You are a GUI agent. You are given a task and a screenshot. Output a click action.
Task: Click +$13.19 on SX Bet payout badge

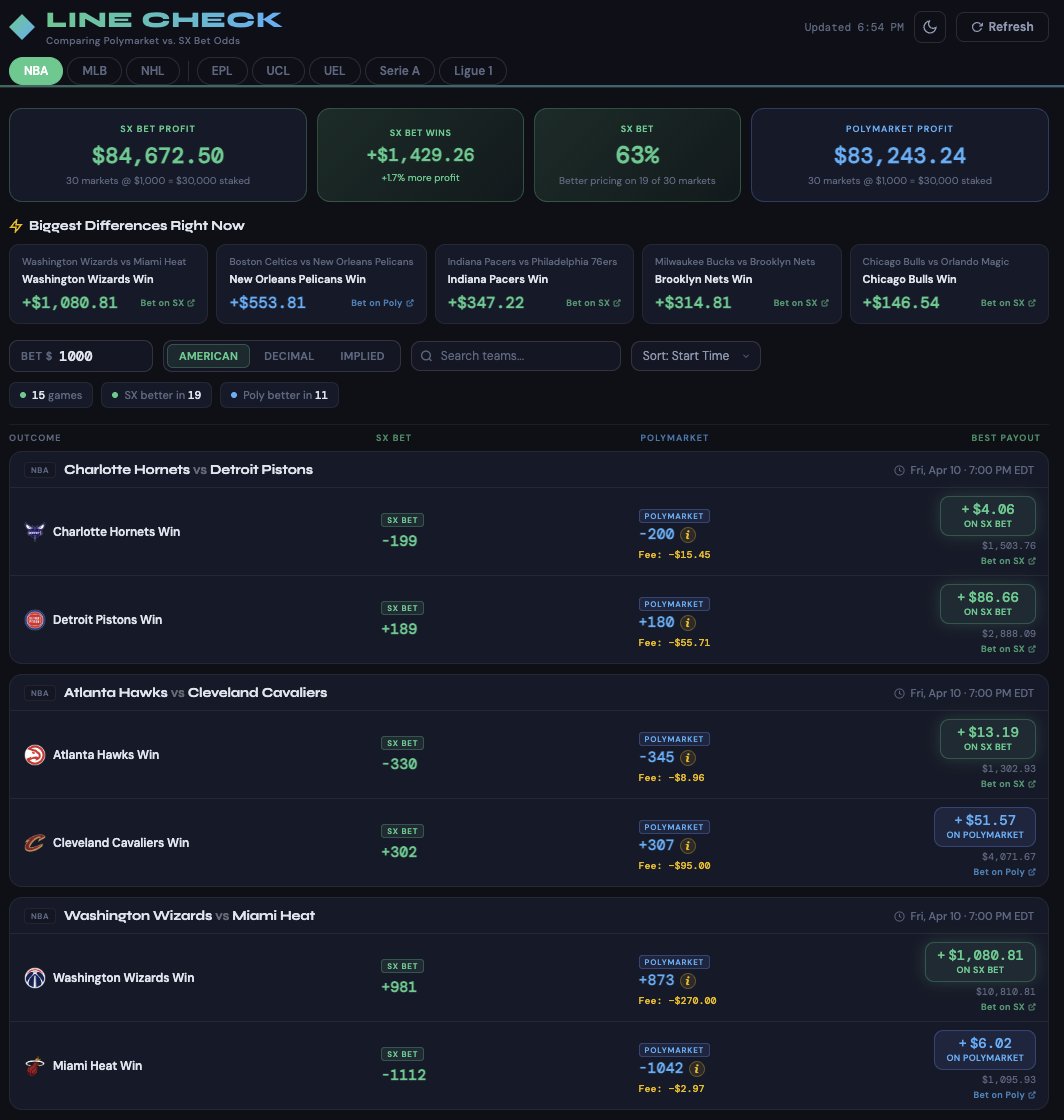pyautogui.click(x=988, y=739)
